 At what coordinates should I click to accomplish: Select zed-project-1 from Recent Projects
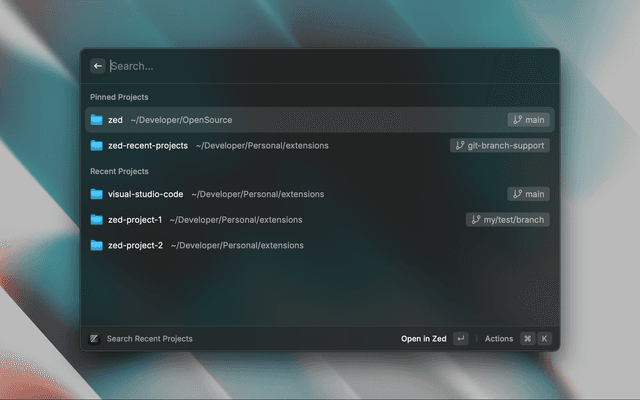[x=135, y=219]
